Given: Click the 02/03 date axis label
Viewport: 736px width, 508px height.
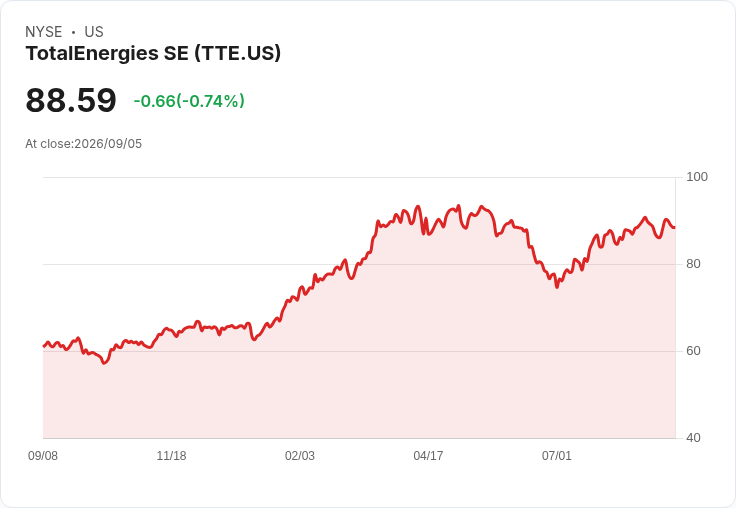Looking at the screenshot, I should [299, 456].
